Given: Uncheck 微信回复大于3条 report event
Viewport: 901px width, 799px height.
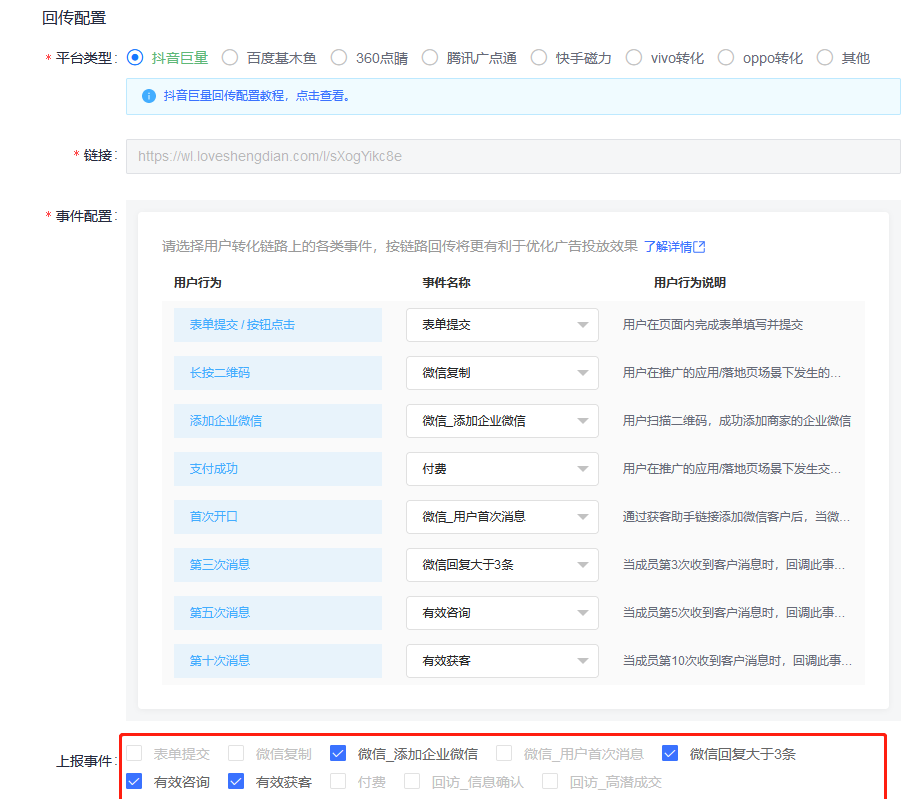Looking at the screenshot, I should click(670, 754).
